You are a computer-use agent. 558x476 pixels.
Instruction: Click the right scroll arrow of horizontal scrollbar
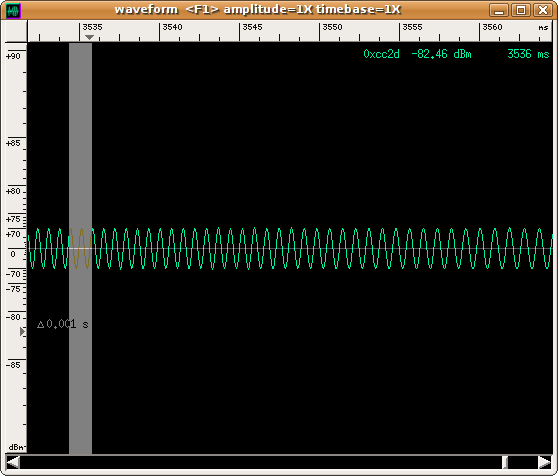pyautogui.click(x=544, y=462)
